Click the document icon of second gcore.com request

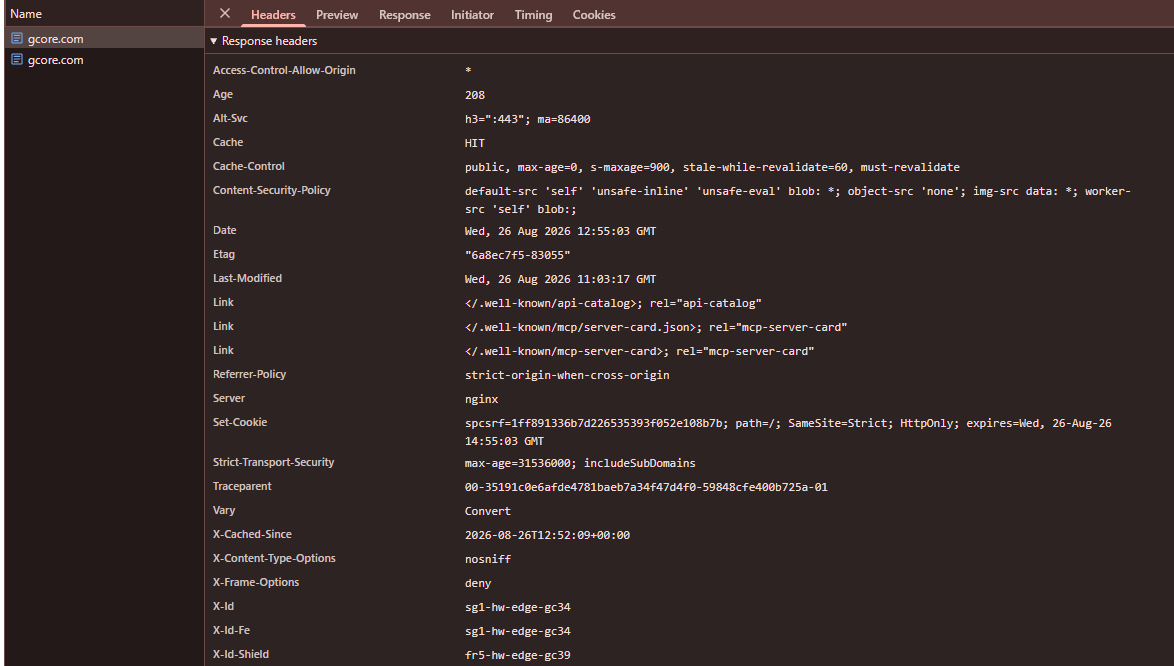click(x=16, y=59)
